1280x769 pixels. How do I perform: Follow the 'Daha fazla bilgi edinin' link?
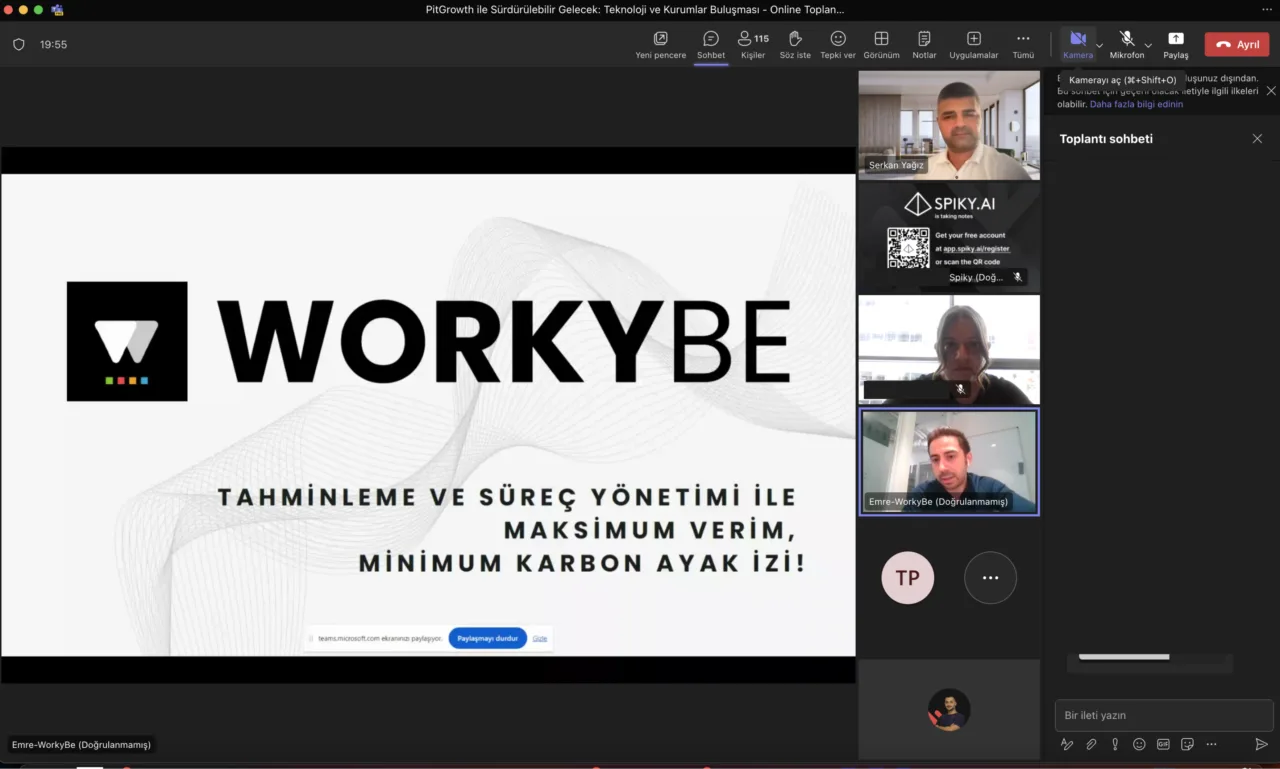tap(1136, 104)
